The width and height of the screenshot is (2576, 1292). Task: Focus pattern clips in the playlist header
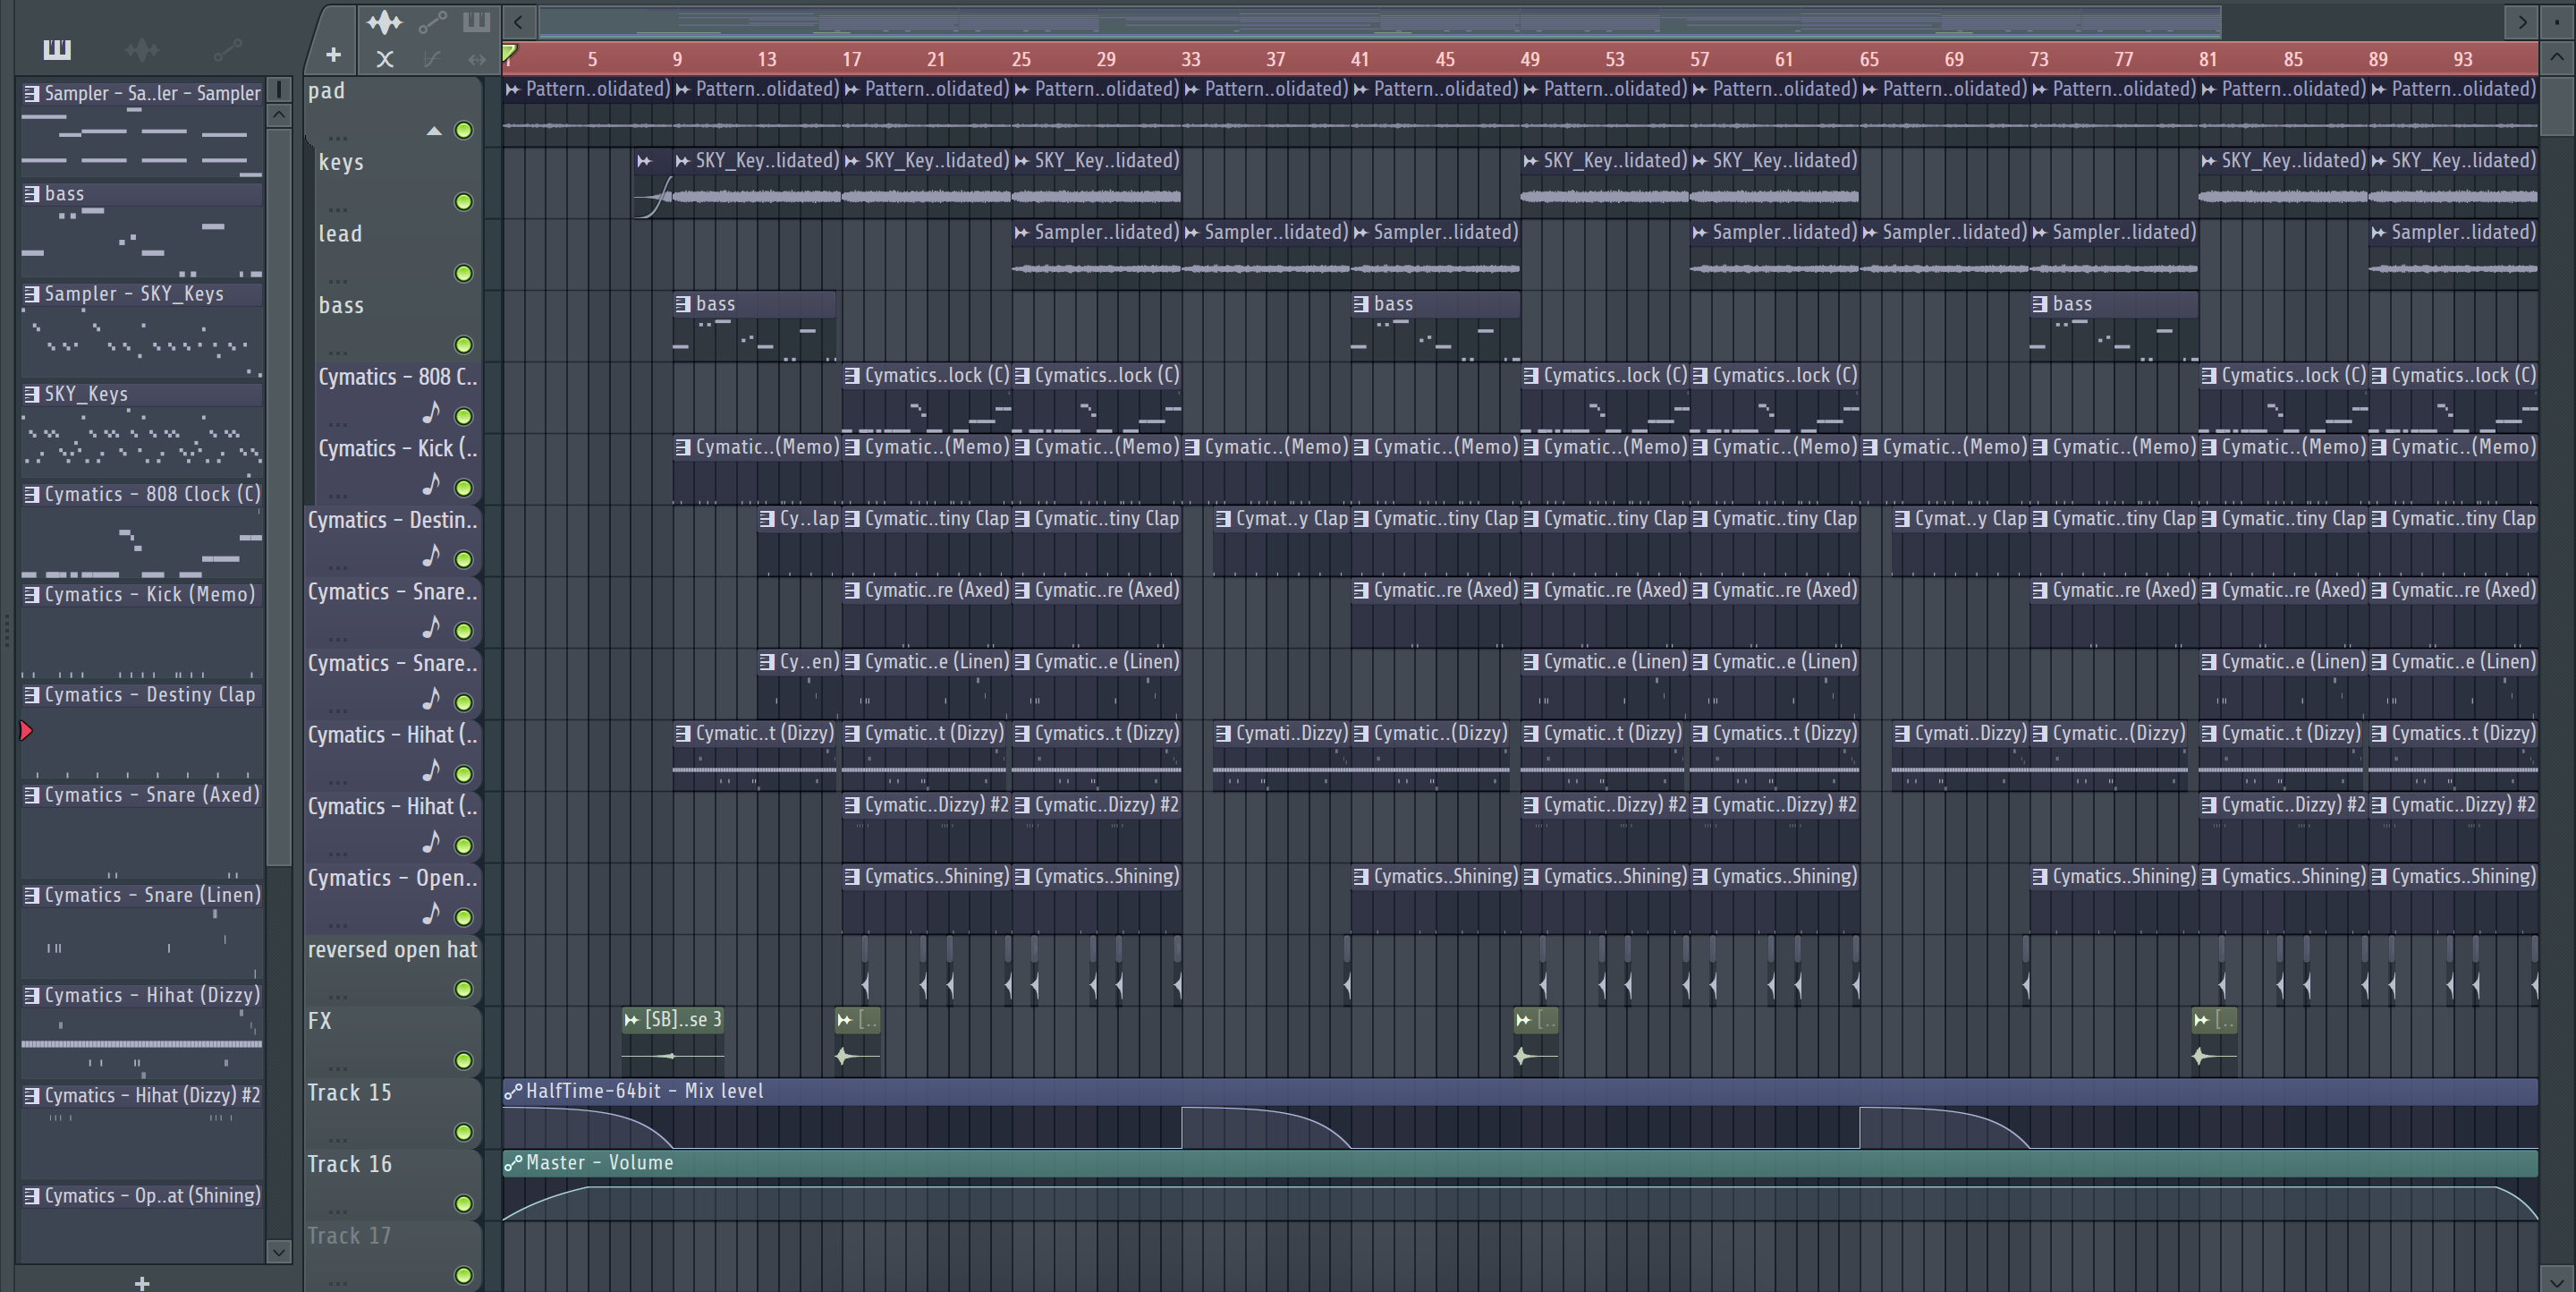476,22
